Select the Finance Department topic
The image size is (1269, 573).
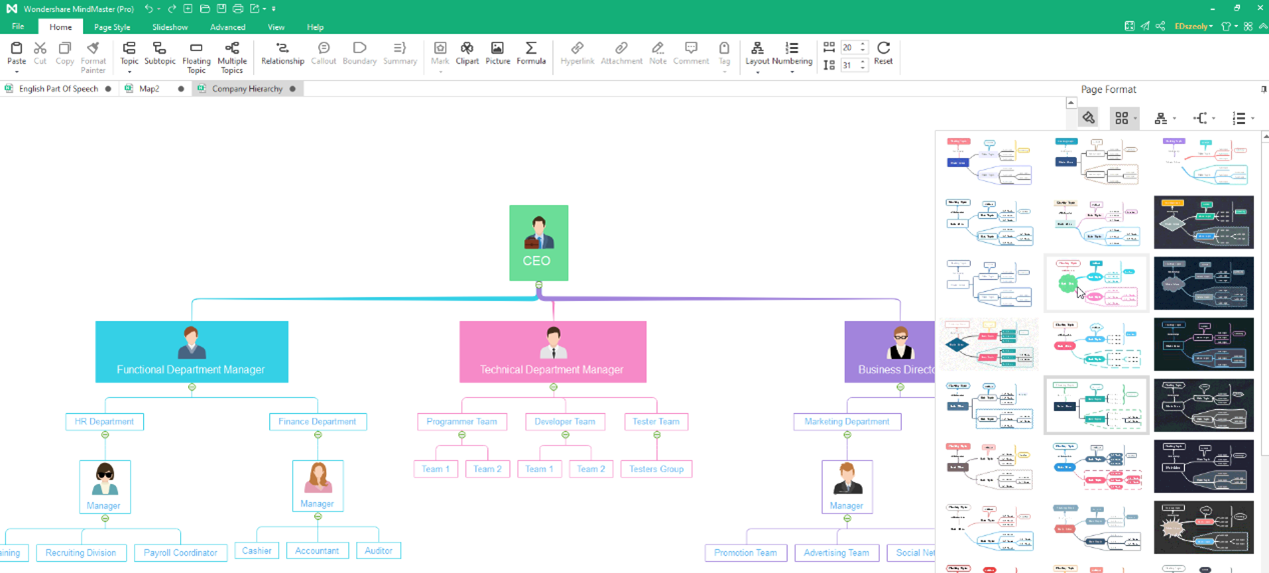317,422
